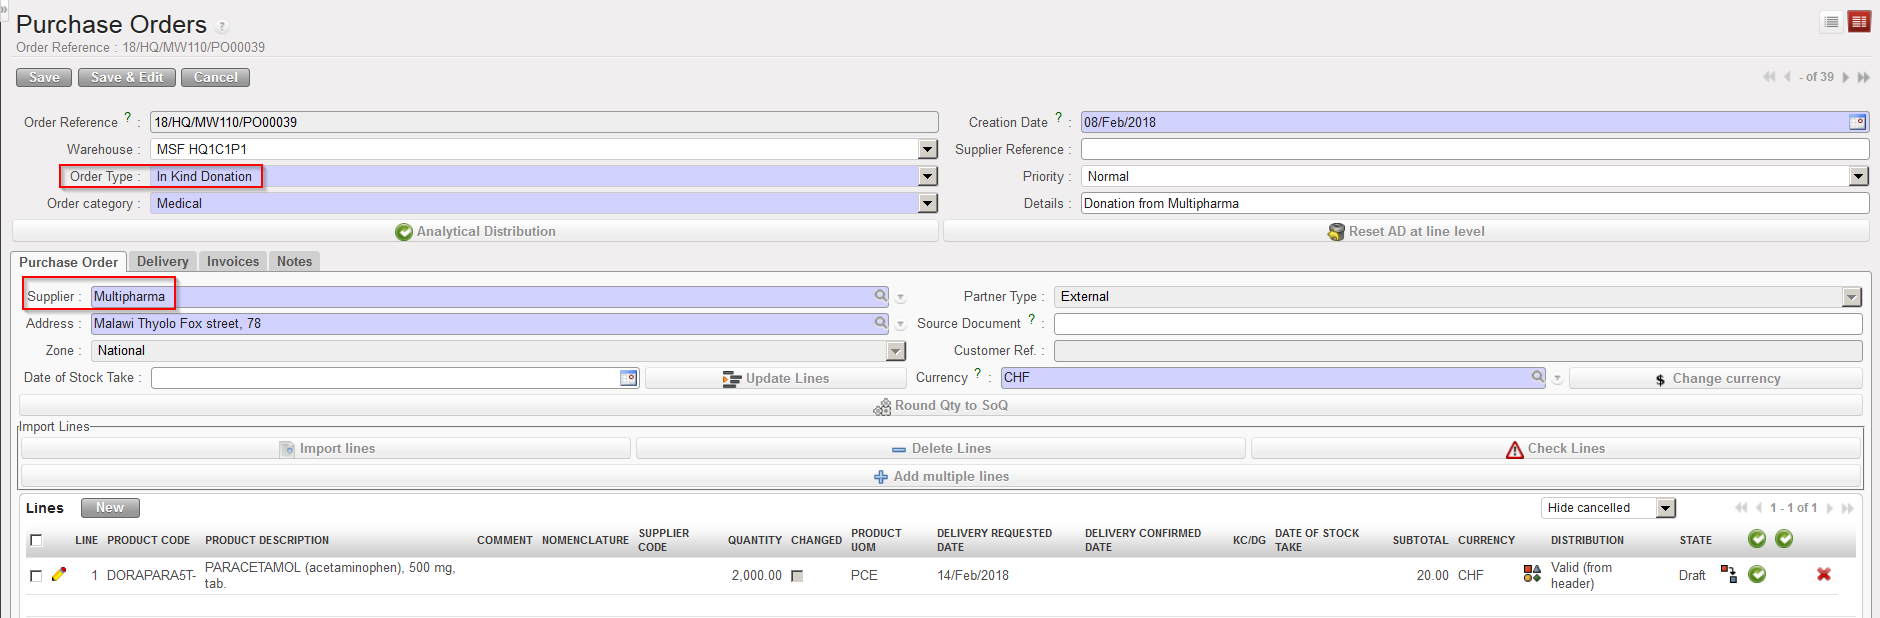1880x618 pixels.
Task: Expand the Order Type dropdown
Action: tap(928, 176)
